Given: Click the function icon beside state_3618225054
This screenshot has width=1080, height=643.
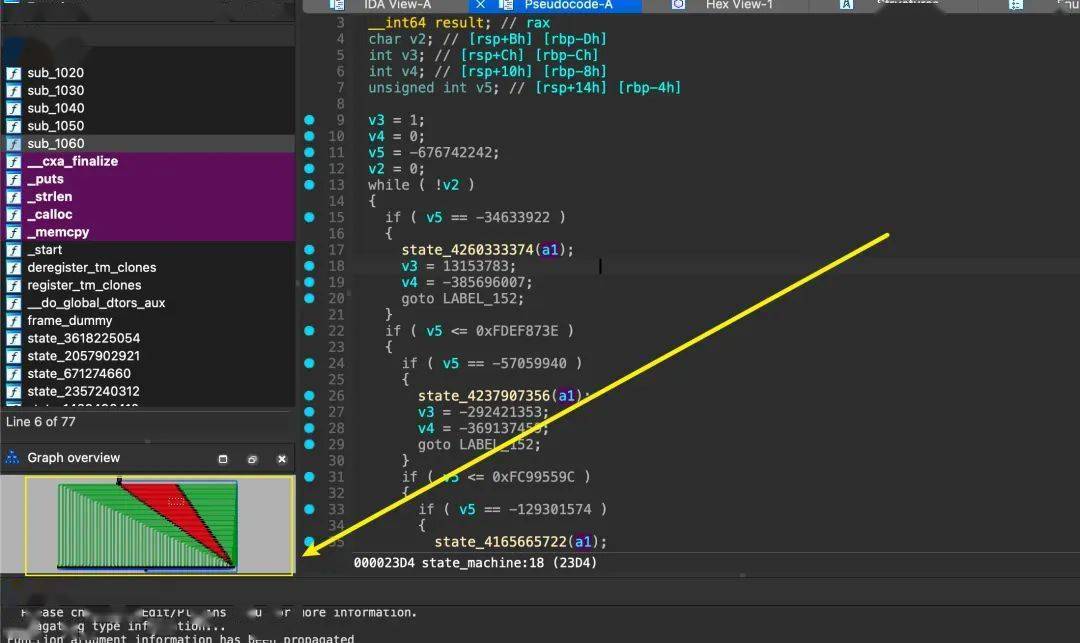Looking at the screenshot, I should coord(14,339).
